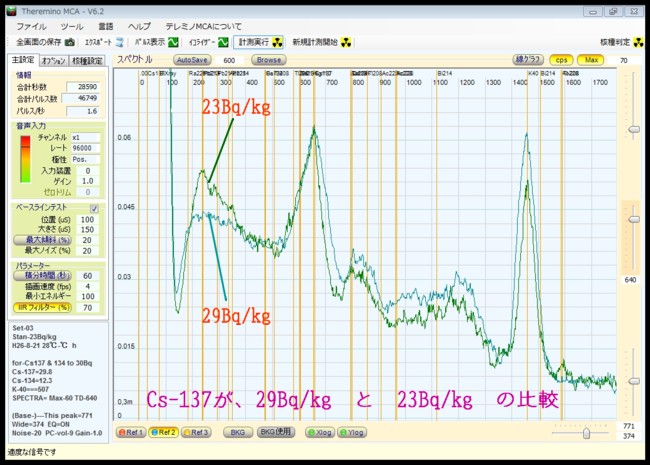Click the 位置 (uS) 100 field
Image resolution: width=650 pixels, height=465 pixels.
[x=87, y=220]
